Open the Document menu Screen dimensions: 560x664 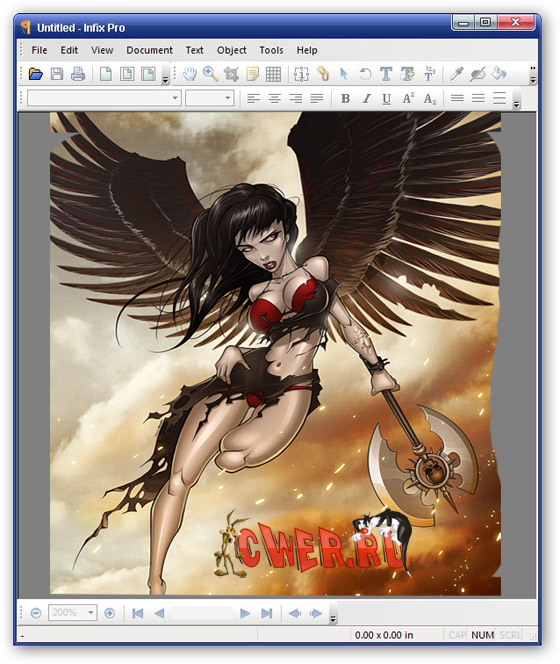click(149, 50)
